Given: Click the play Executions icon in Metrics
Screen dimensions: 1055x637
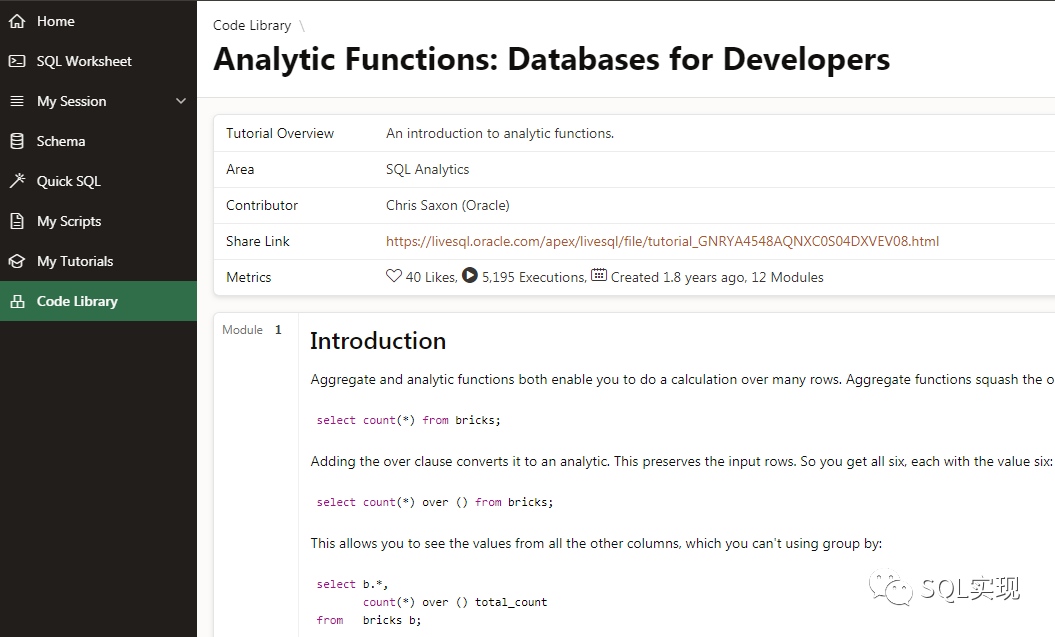Looking at the screenshot, I should 470,276.
